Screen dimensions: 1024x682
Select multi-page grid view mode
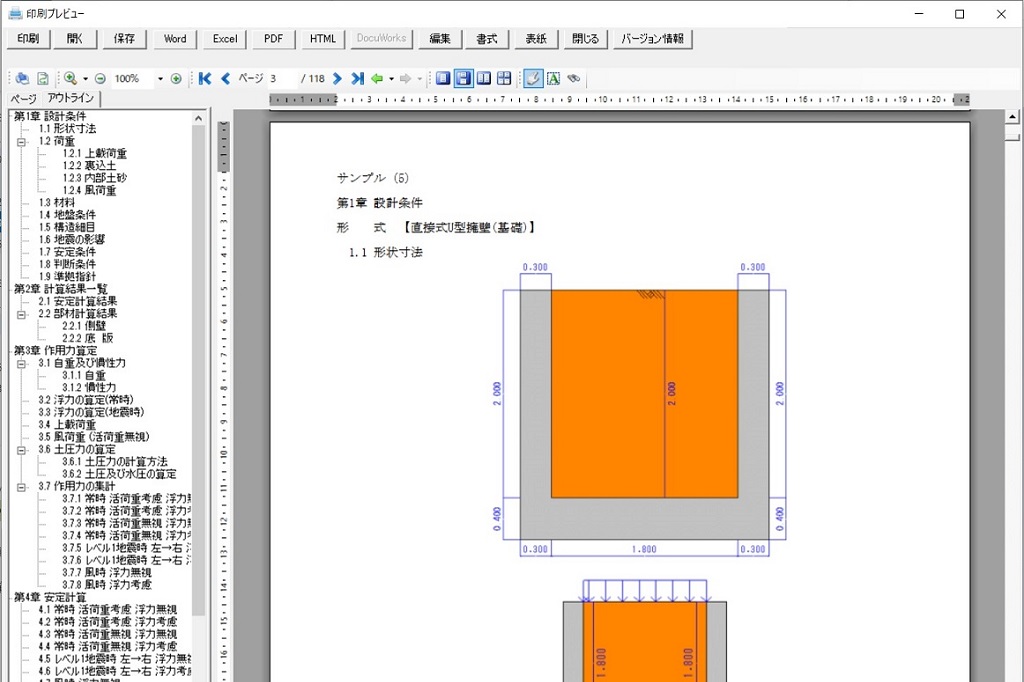[504, 78]
